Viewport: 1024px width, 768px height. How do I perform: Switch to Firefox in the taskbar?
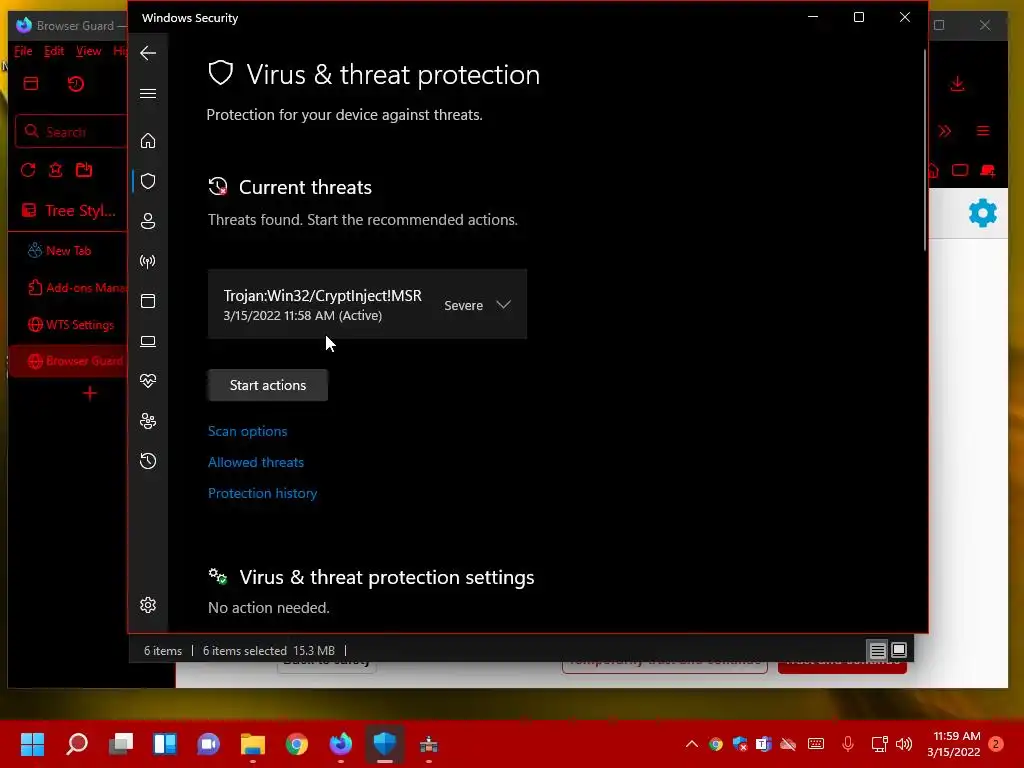pos(340,744)
